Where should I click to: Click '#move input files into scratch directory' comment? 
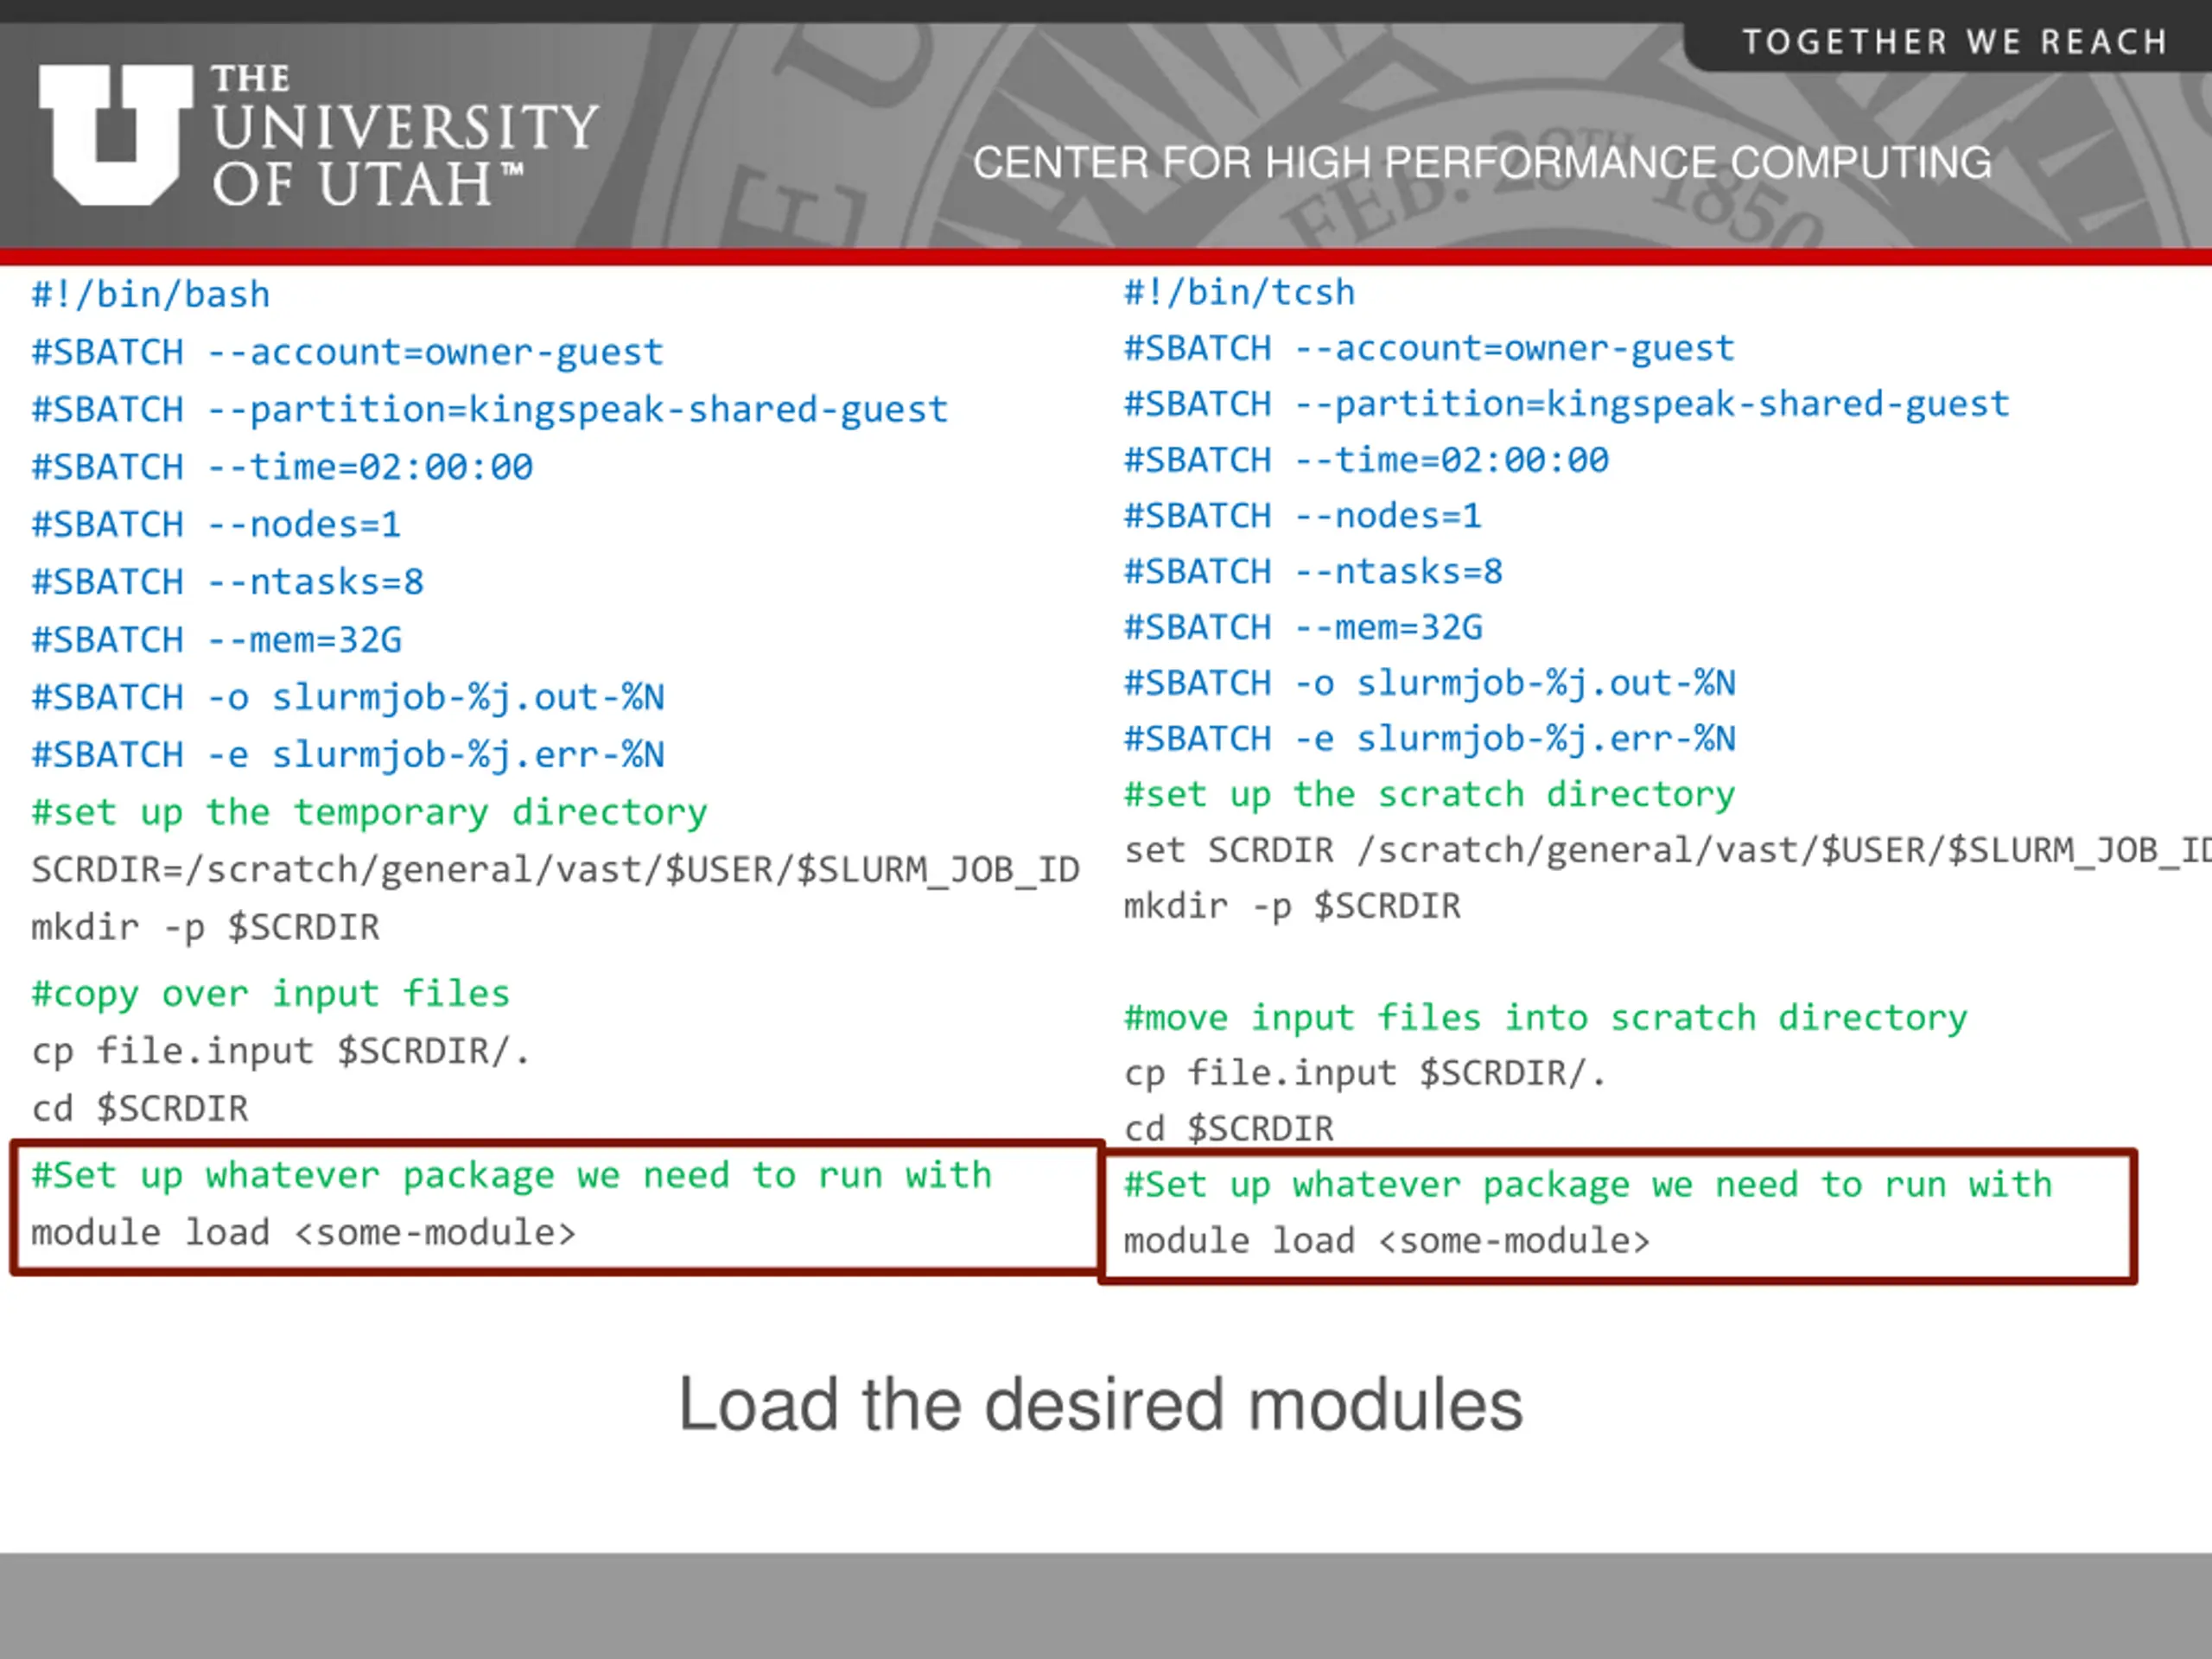point(1545,1017)
